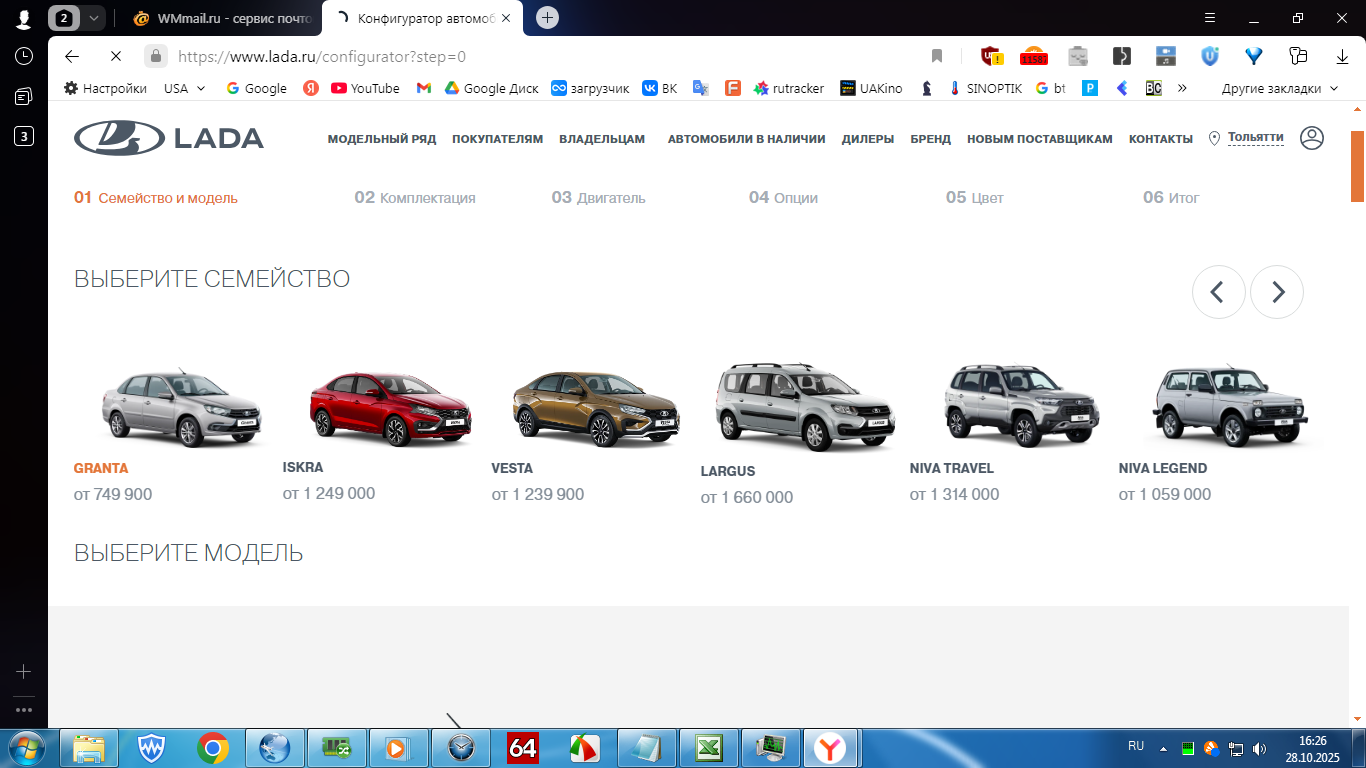Select the Niva Legend car image

[x=1230, y=405]
